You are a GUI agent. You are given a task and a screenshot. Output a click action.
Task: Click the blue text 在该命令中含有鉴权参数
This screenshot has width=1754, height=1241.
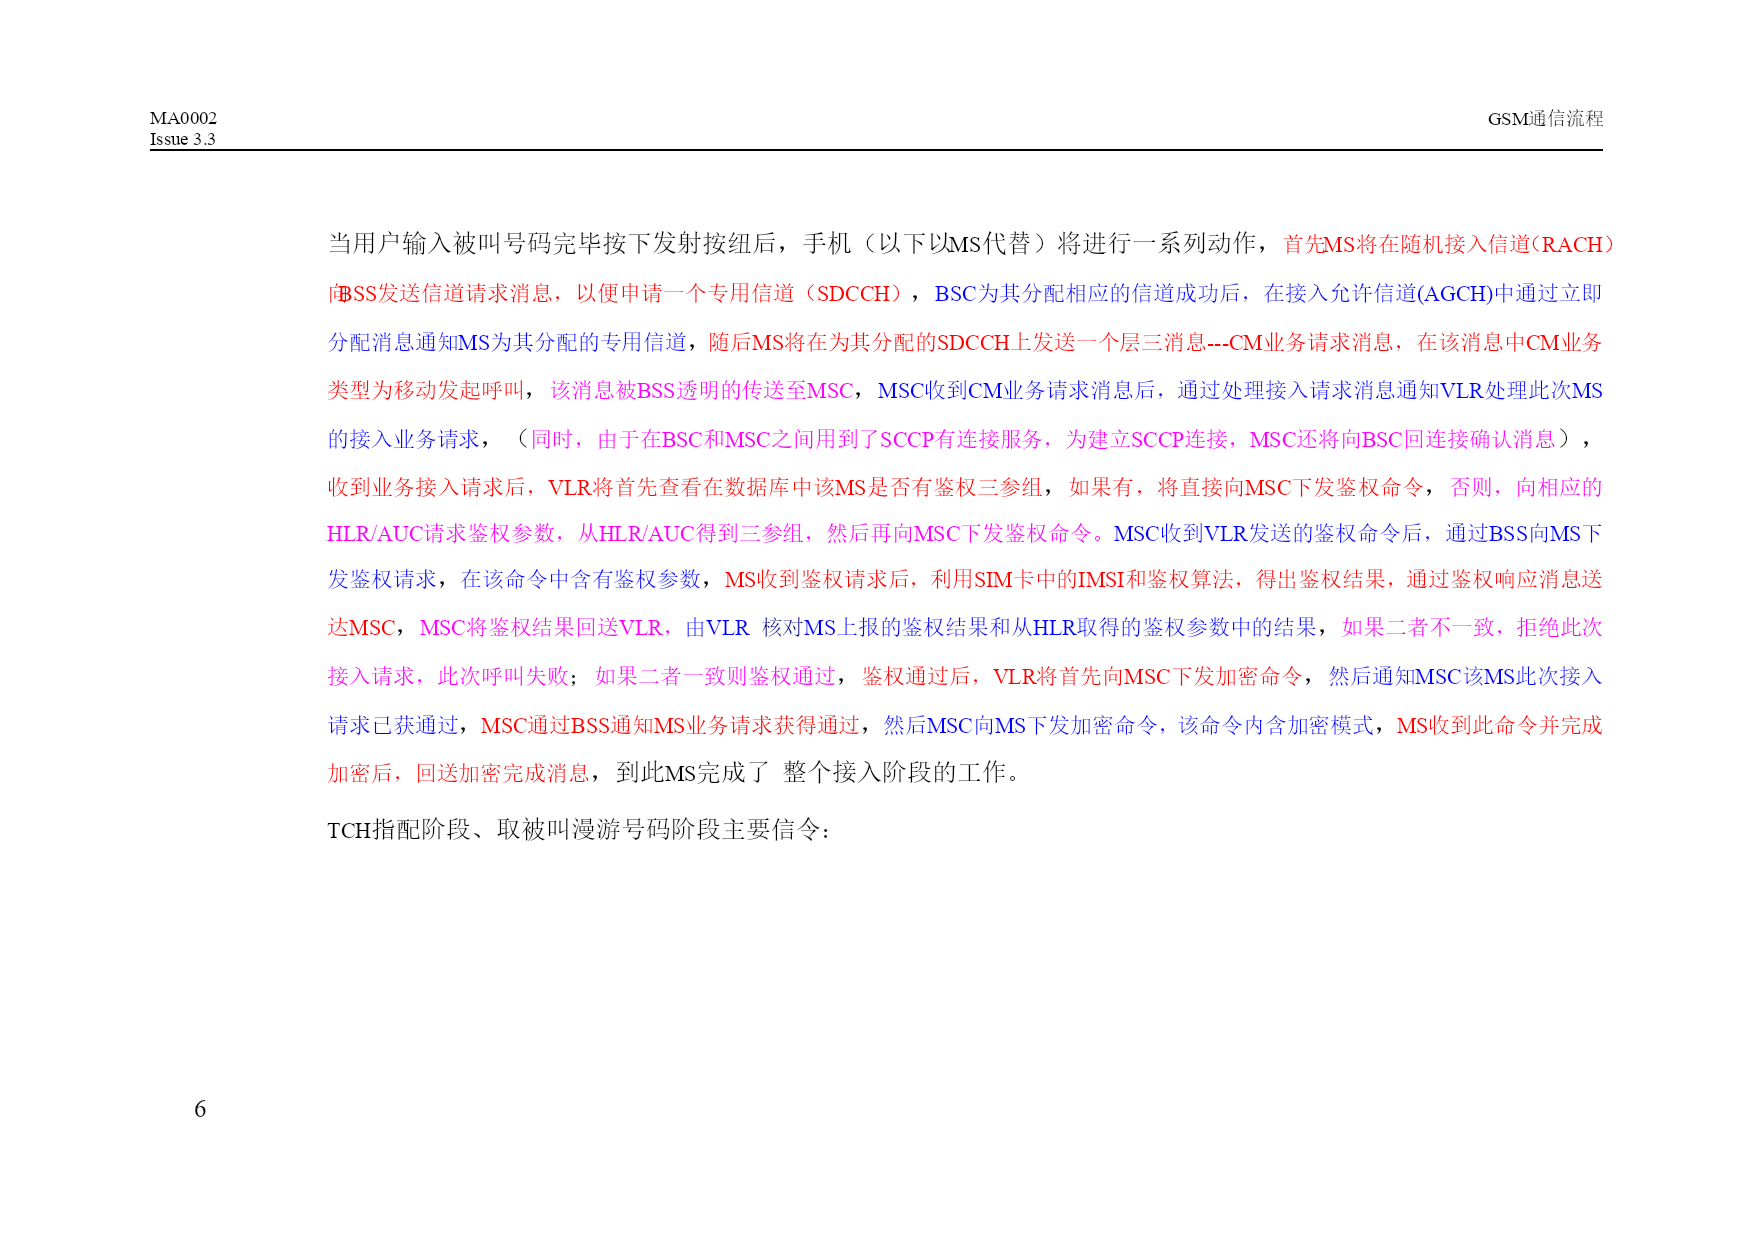point(580,579)
